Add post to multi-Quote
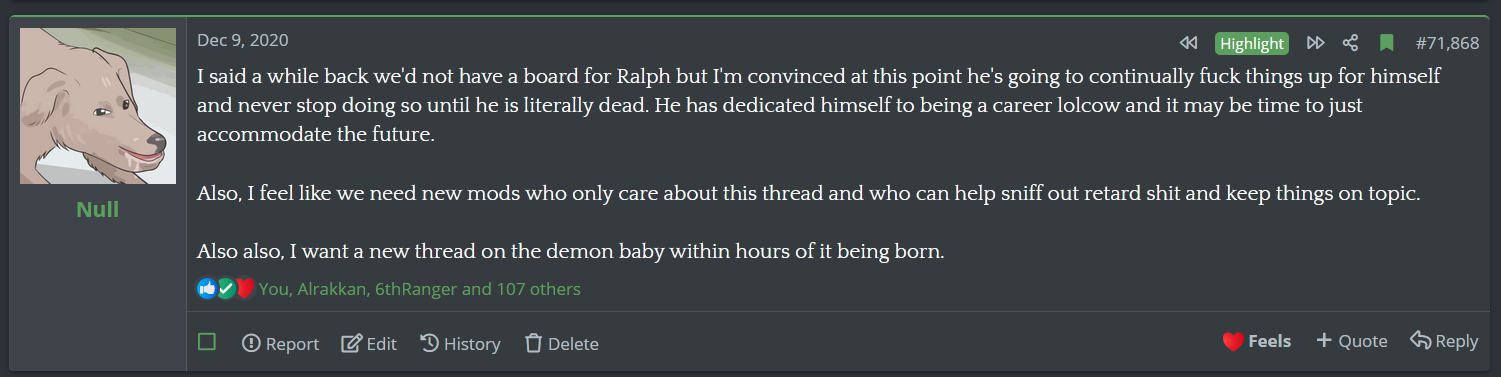Image resolution: width=1501 pixels, height=377 pixels. click(x=1351, y=341)
